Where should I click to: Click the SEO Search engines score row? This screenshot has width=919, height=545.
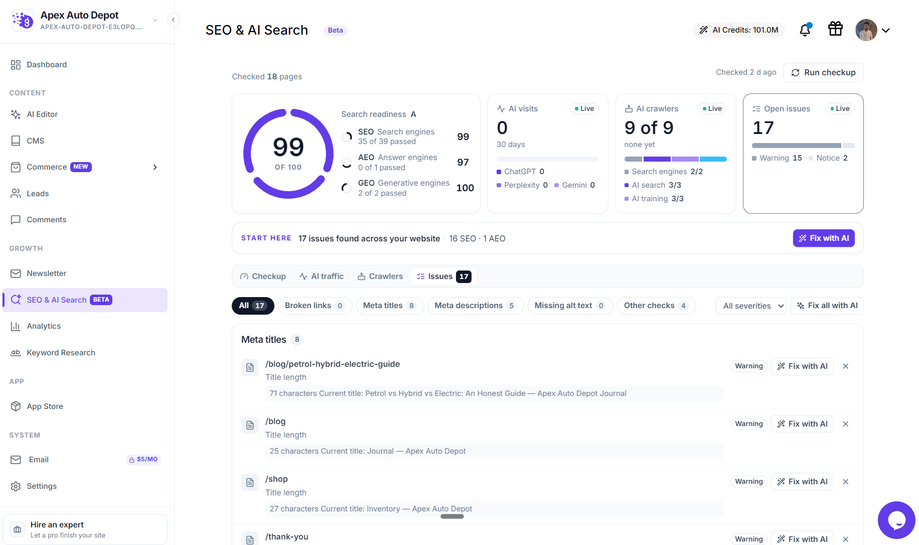pyautogui.click(x=408, y=137)
